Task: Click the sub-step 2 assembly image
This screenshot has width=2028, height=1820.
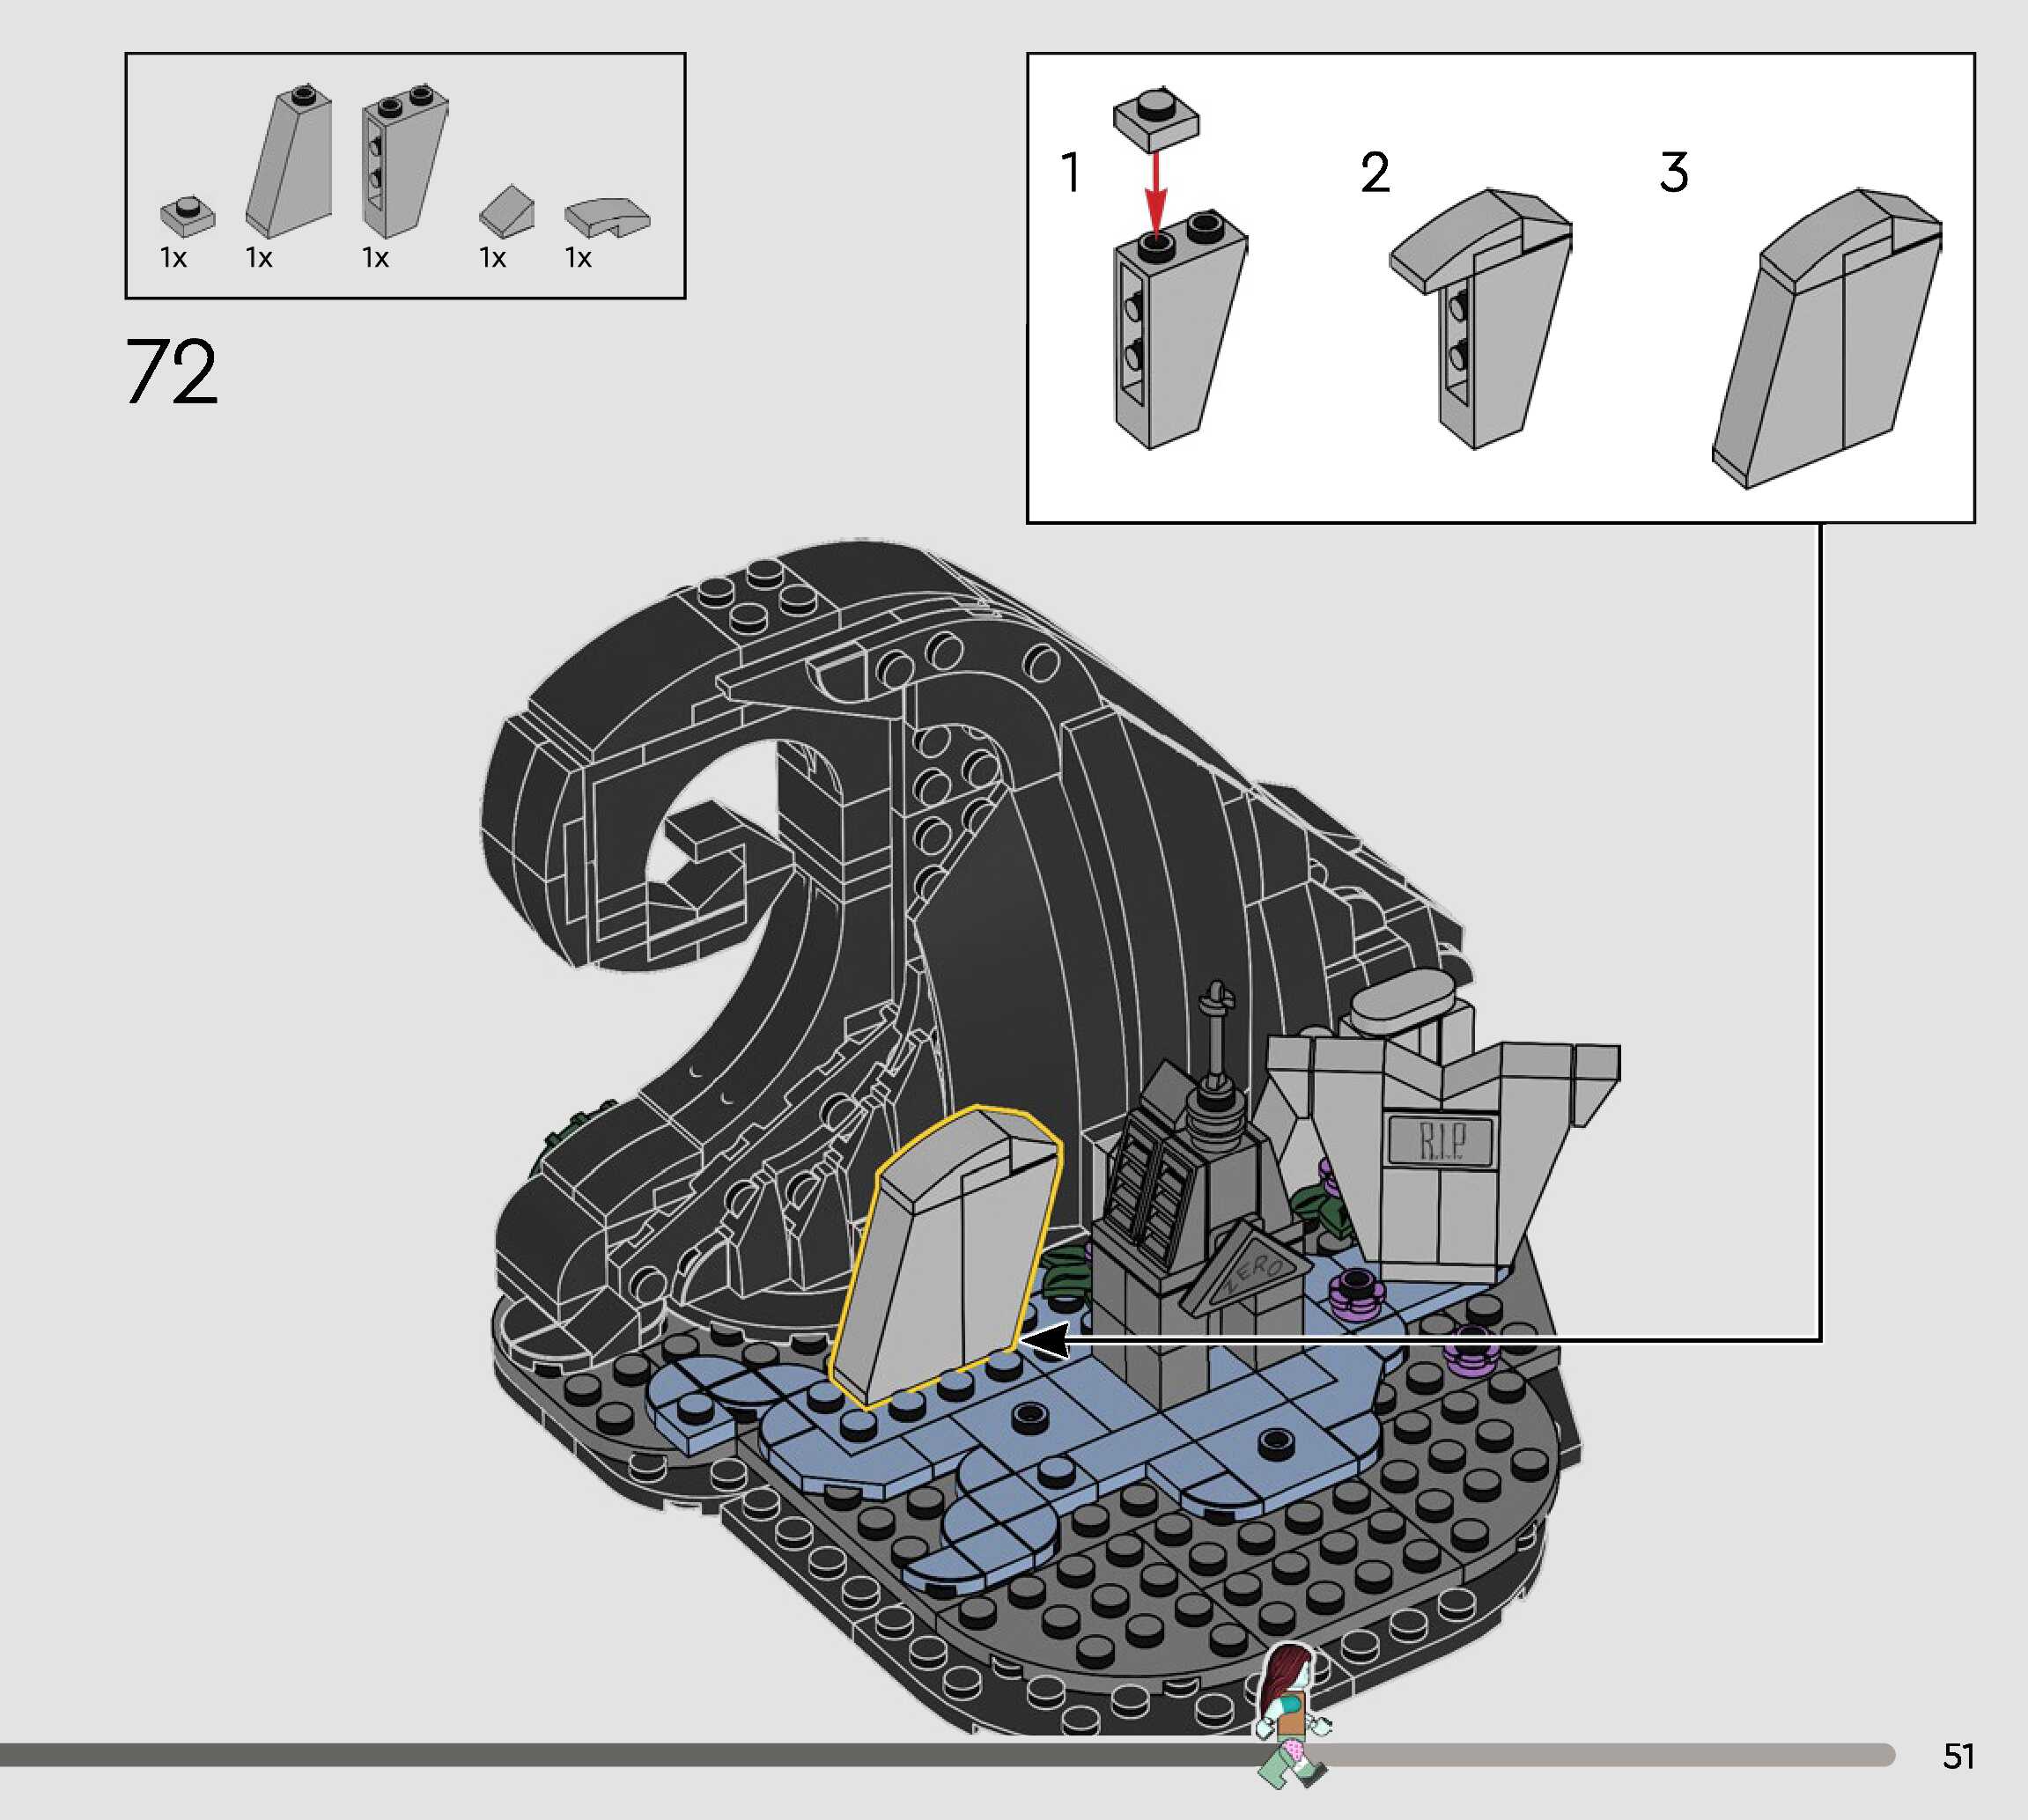Action: (1482, 318)
